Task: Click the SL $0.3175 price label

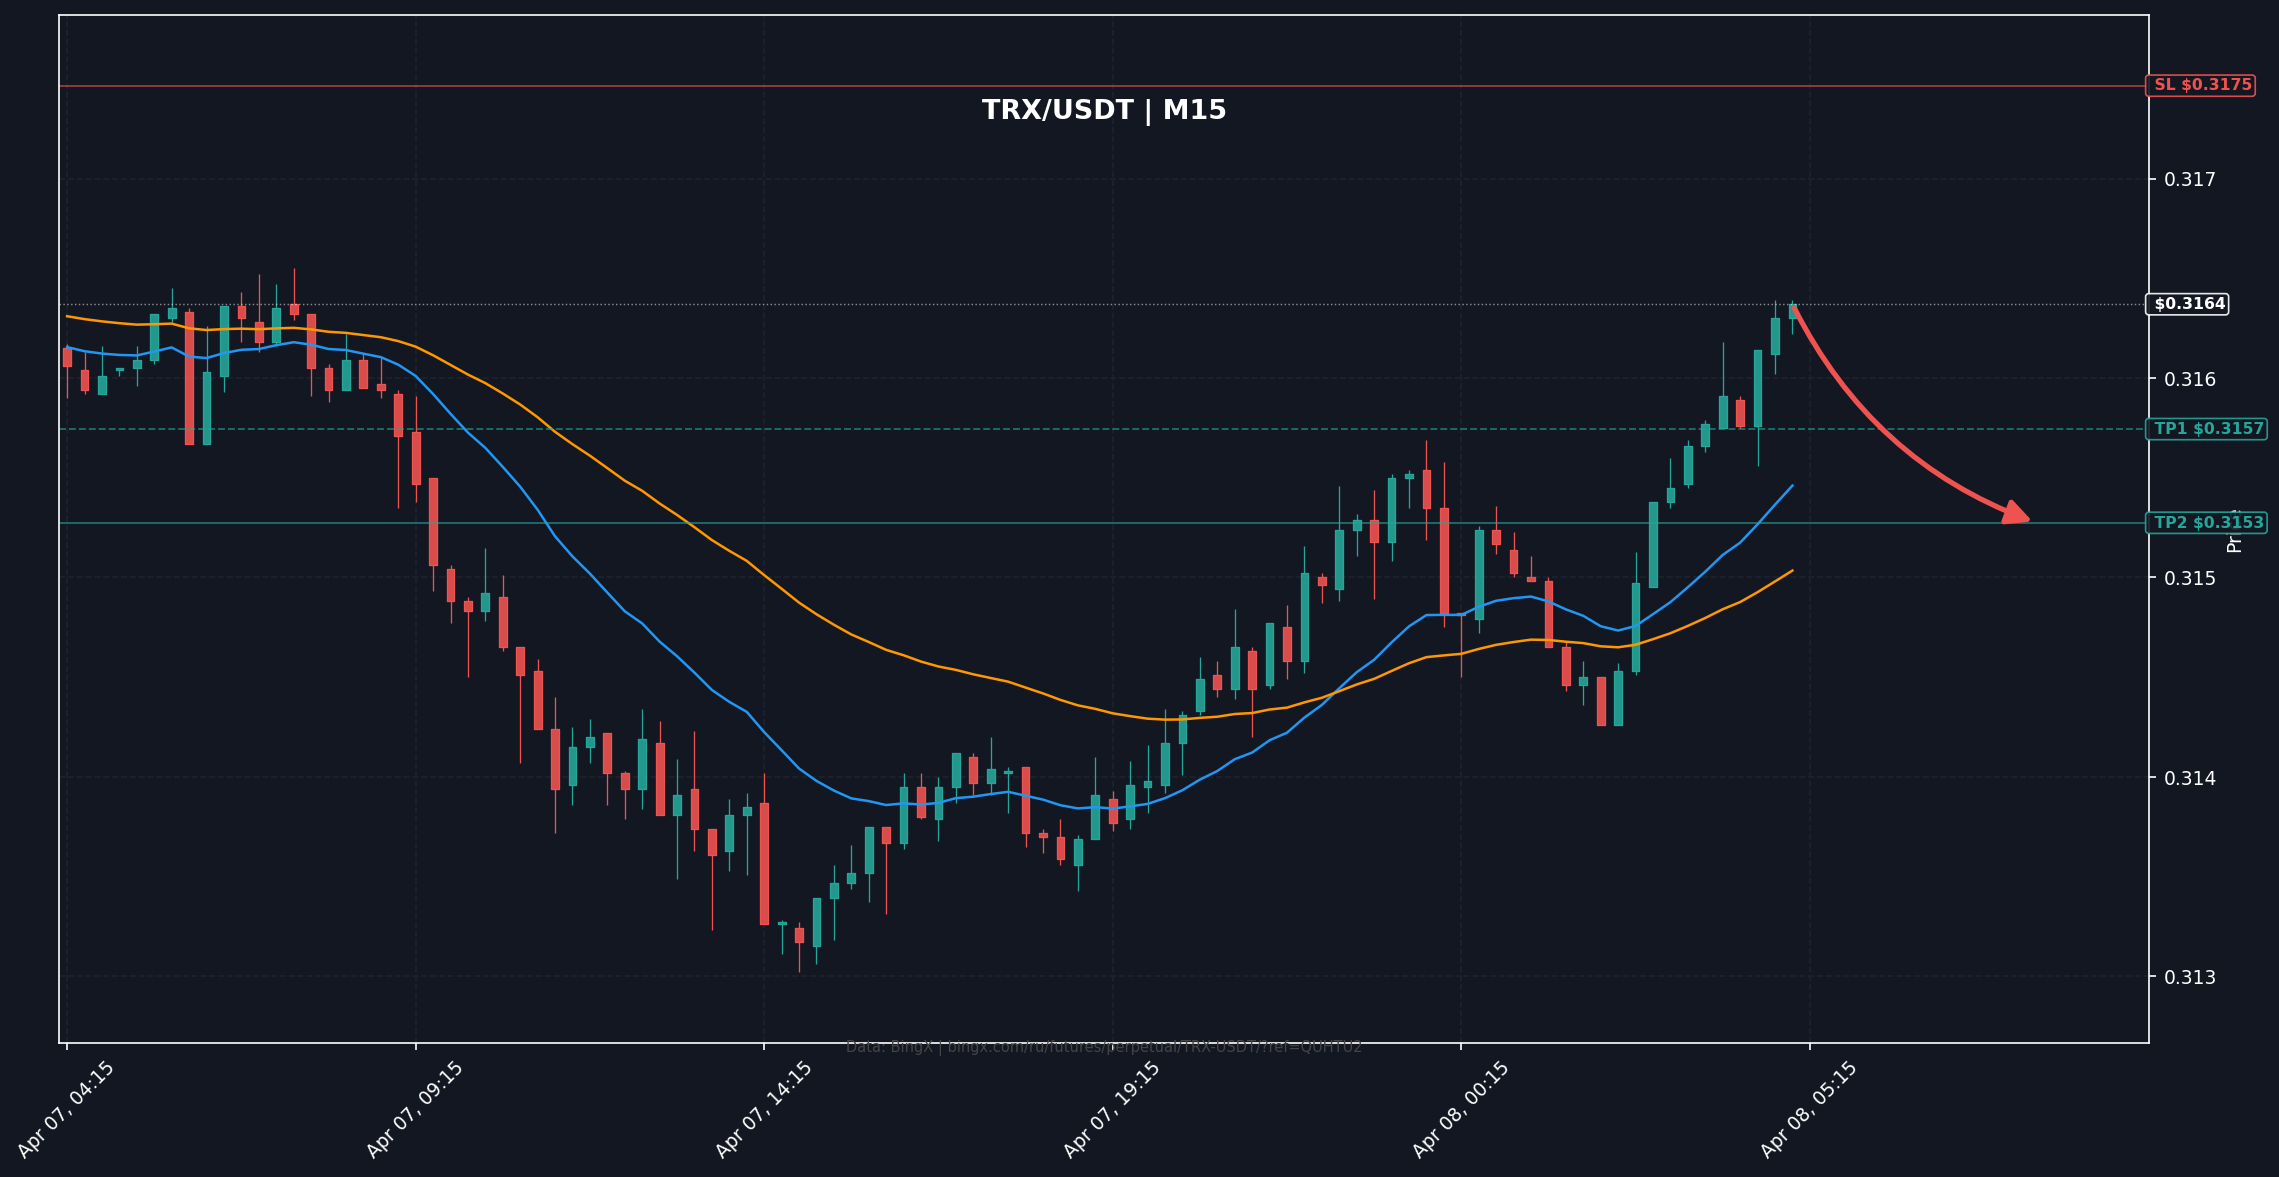Action: click(x=2202, y=85)
